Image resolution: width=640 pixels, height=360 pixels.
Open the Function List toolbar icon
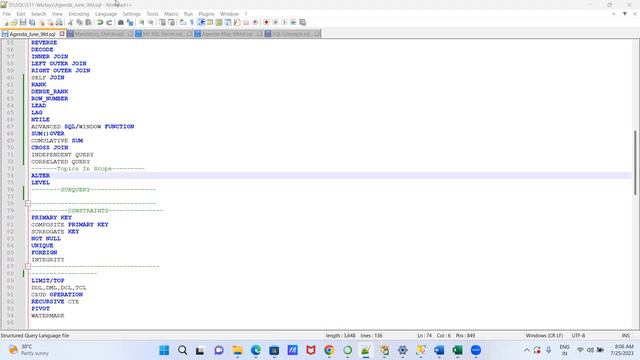(x=237, y=22)
